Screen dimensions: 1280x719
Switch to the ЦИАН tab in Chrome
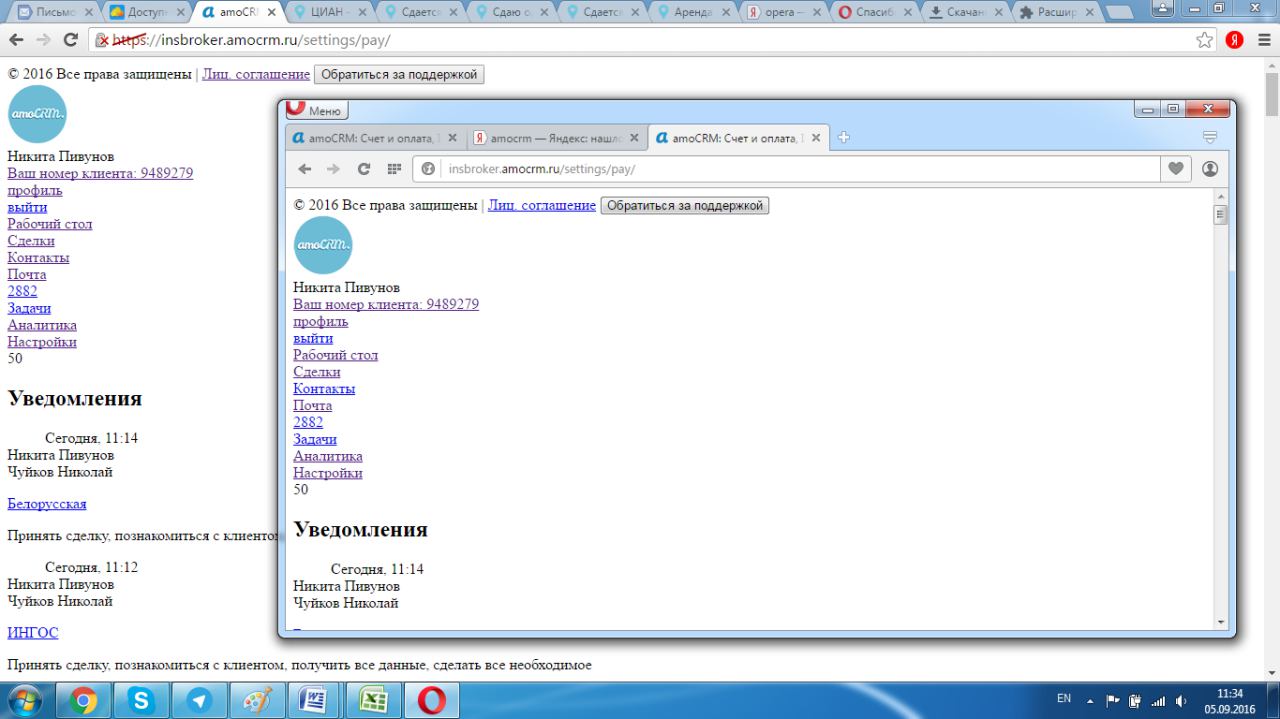(x=328, y=12)
